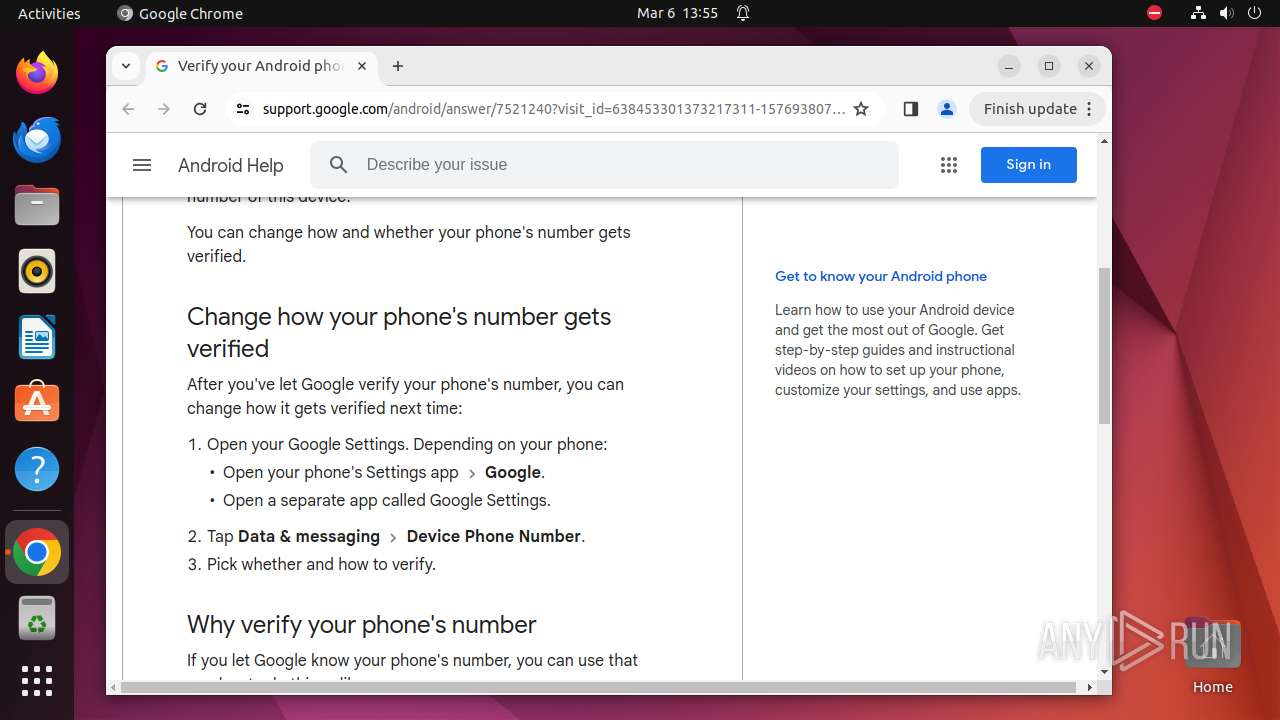Open the Finish update menu

click(x=1037, y=109)
